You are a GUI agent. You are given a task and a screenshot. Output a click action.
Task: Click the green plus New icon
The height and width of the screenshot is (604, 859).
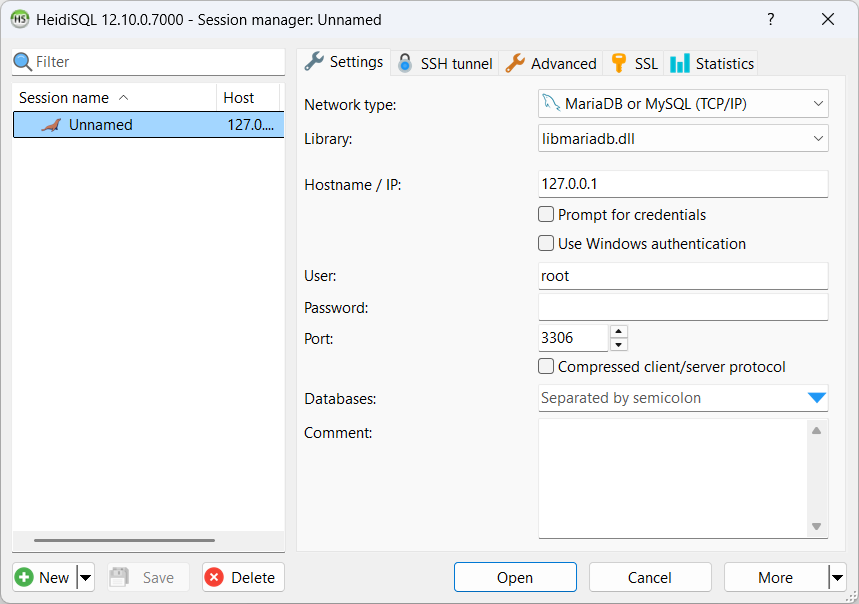pyautogui.click(x=24, y=577)
